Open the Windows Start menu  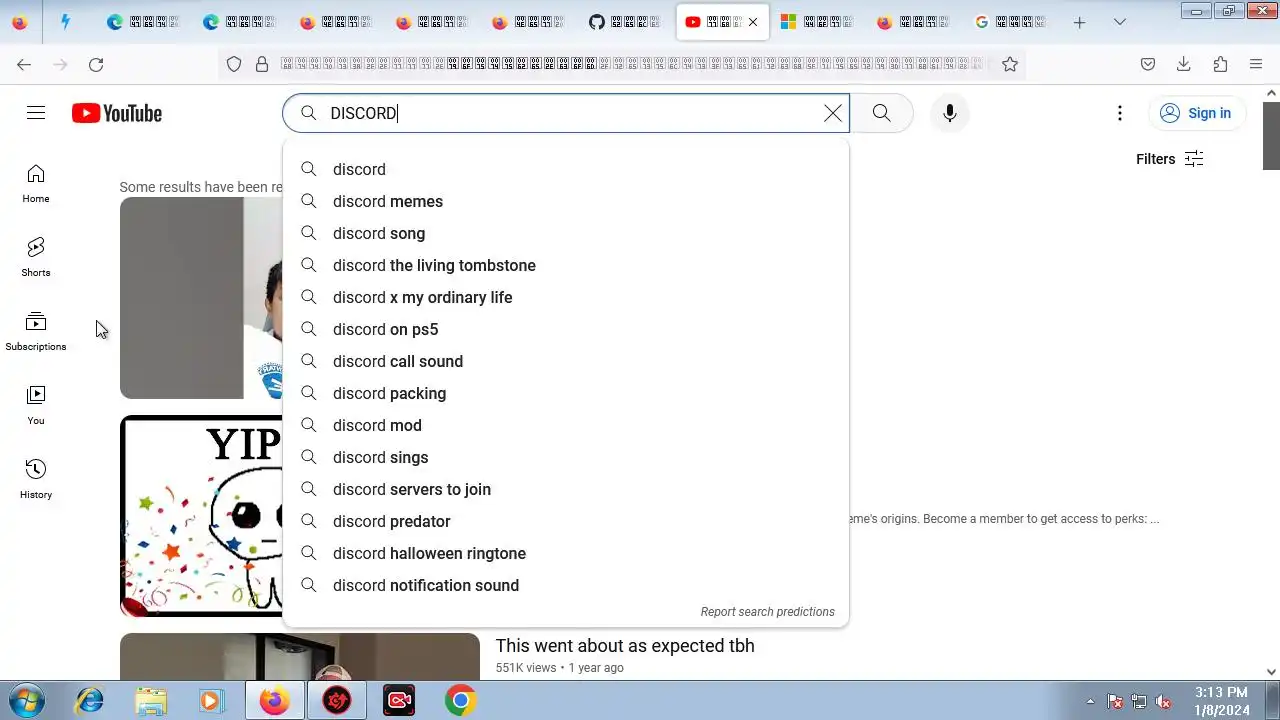pos(27,700)
